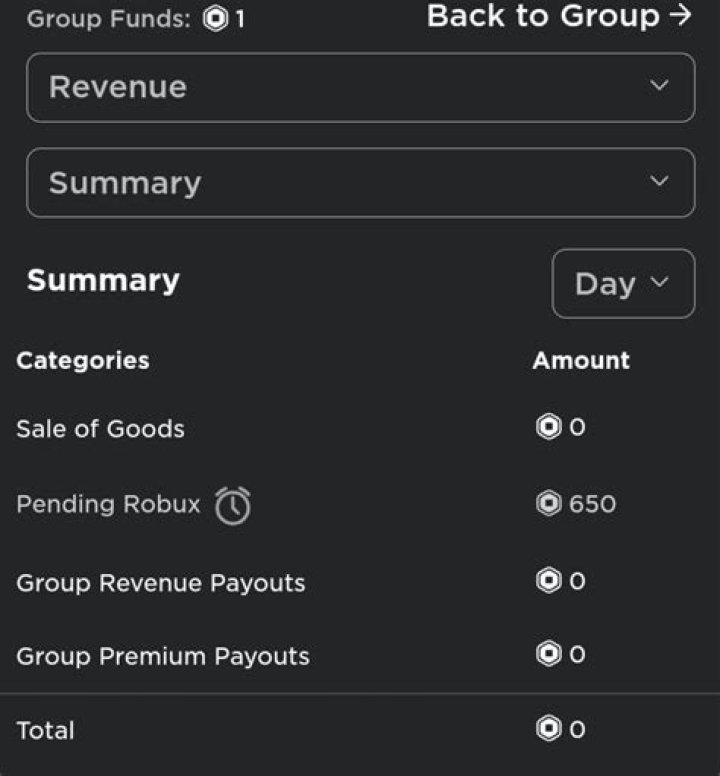The height and width of the screenshot is (776, 720).
Task: Select the Group Premium Payouts label
Action: pos(163,657)
